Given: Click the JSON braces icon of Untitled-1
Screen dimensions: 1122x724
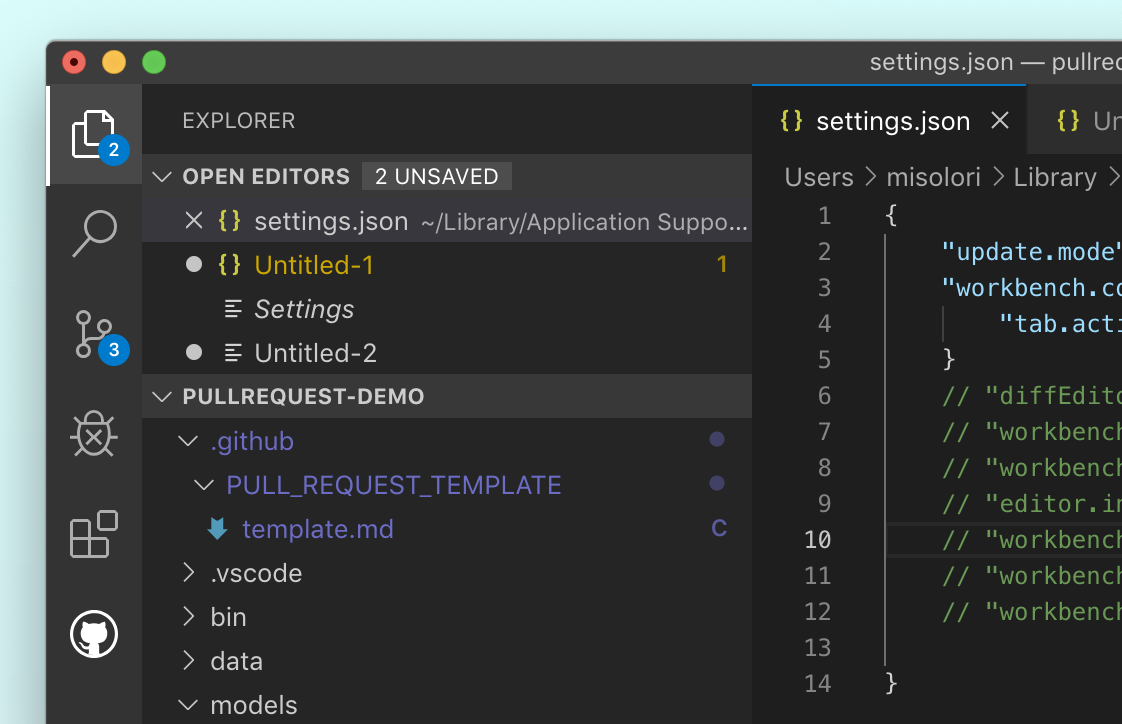Looking at the screenshot, I should [230, 265].
